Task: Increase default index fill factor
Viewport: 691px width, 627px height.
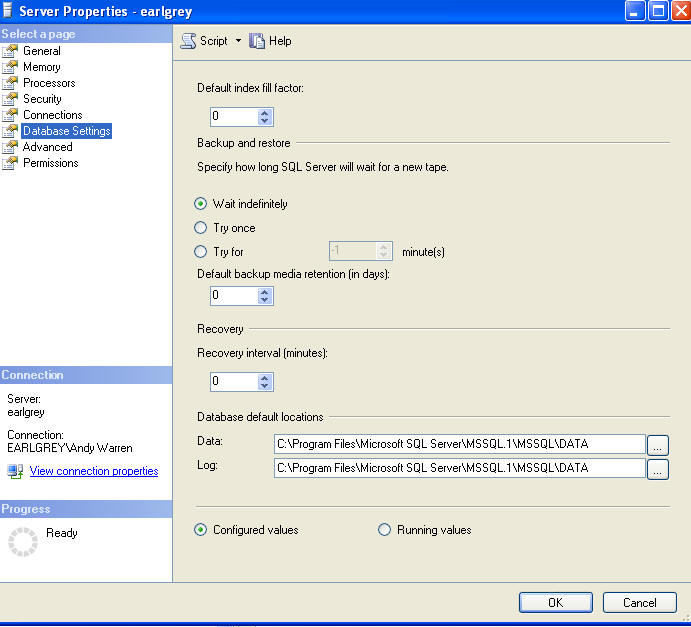Action: [x=264, y=113]
